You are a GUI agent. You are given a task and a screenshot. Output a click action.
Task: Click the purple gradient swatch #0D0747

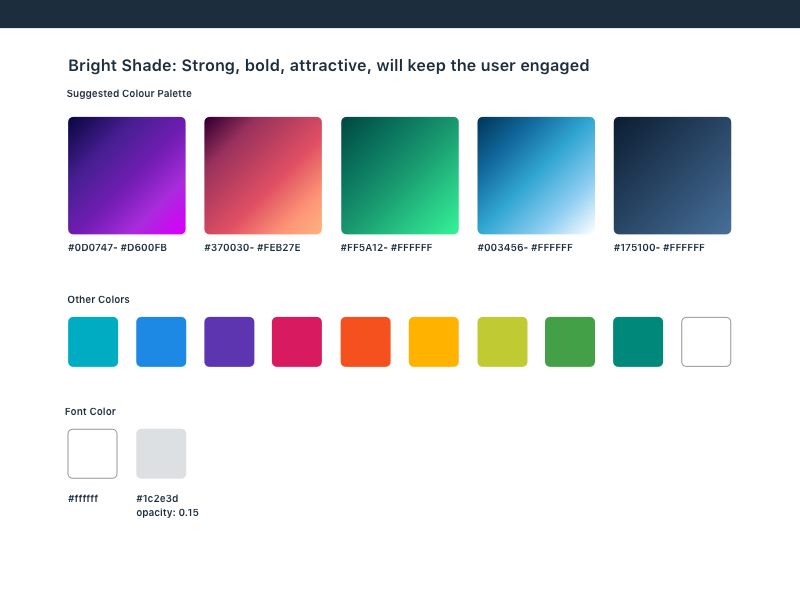pyautogui.click(x=127, y=176)
